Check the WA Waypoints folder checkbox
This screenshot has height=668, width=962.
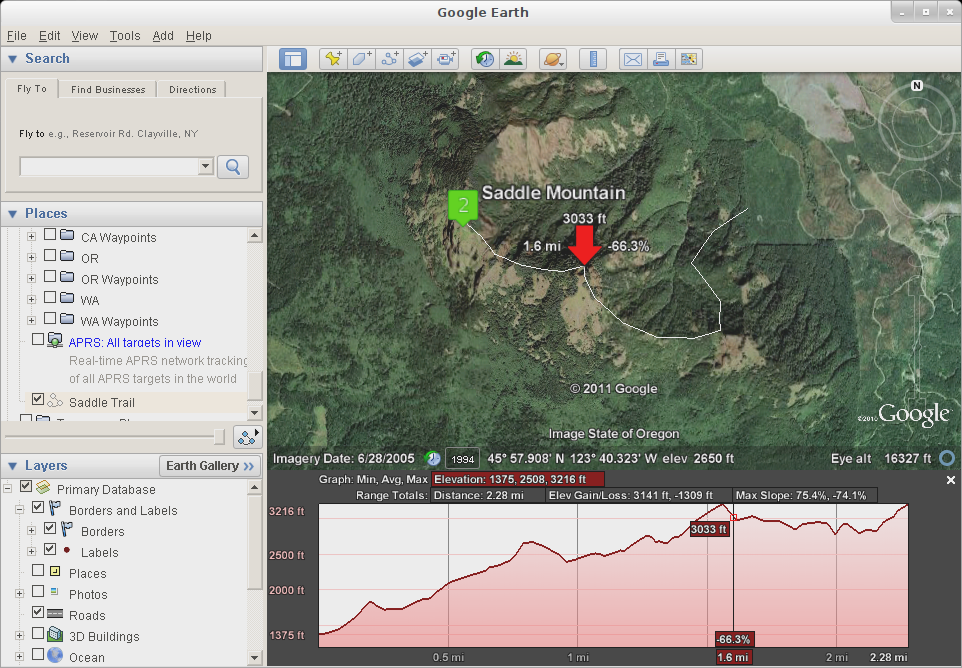pos(50,318)
